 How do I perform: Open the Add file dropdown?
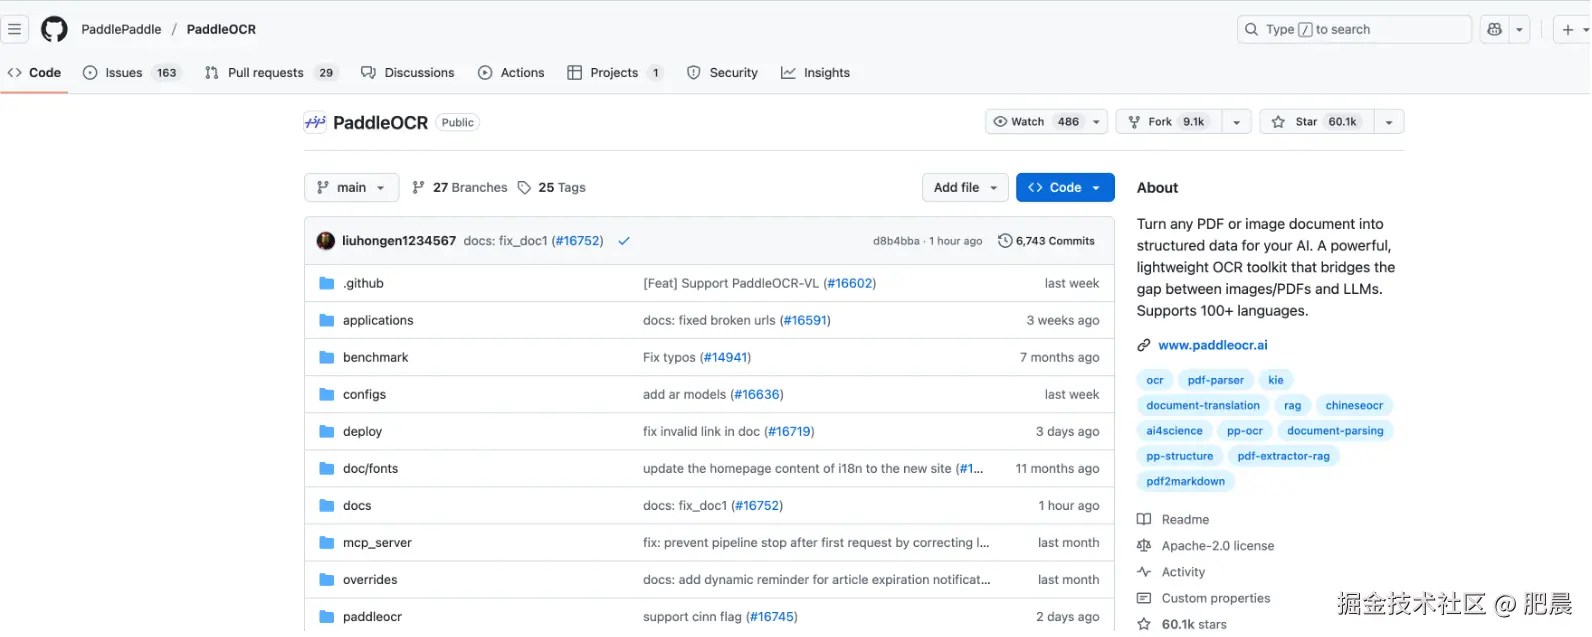click(x=965, y=188)
